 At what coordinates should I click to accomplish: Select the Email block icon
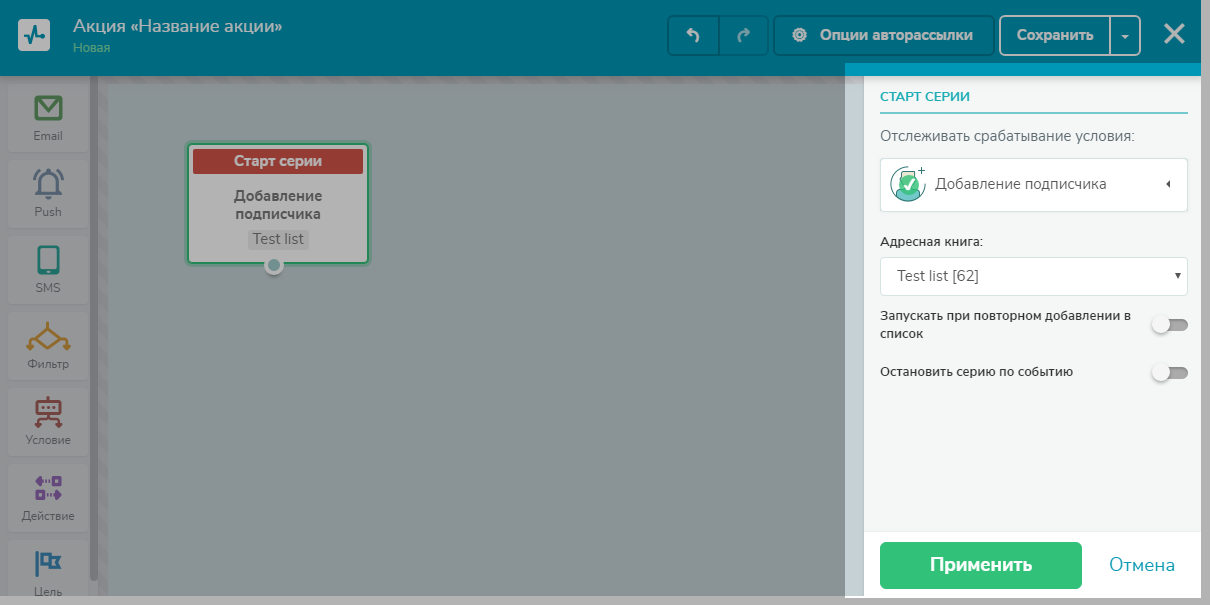tap(47, 108)
